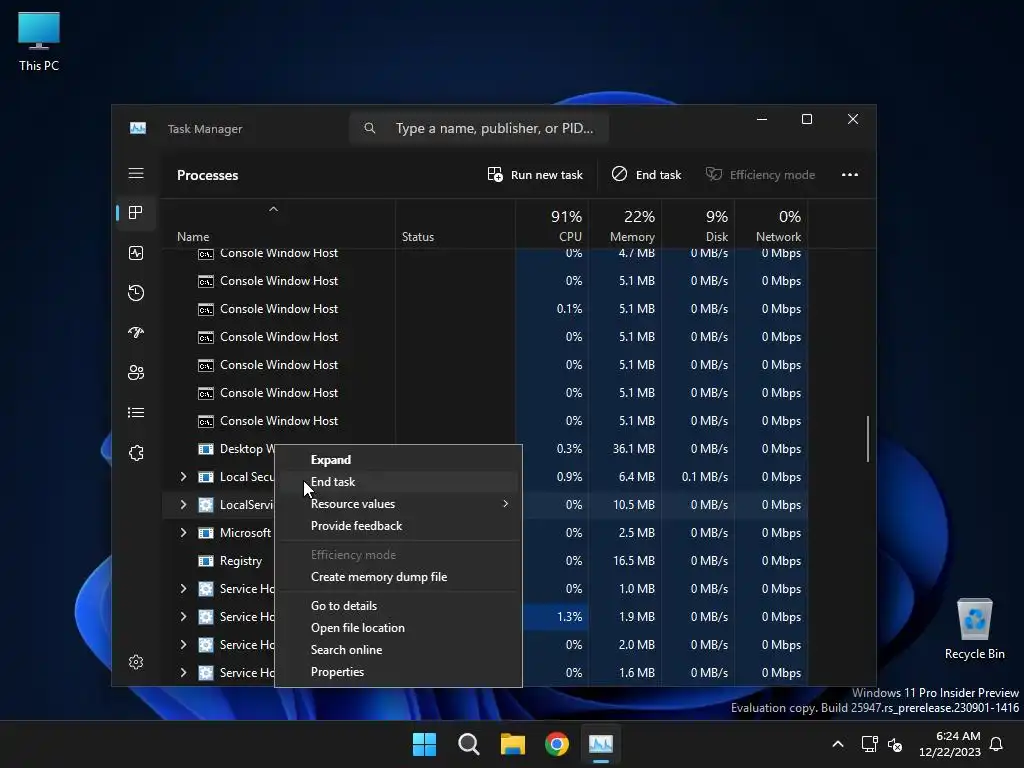The height and width of the screenshot is (768, 1024).
Task: Focus the name, publisher, or PID search field
Action: click(479, 128)
